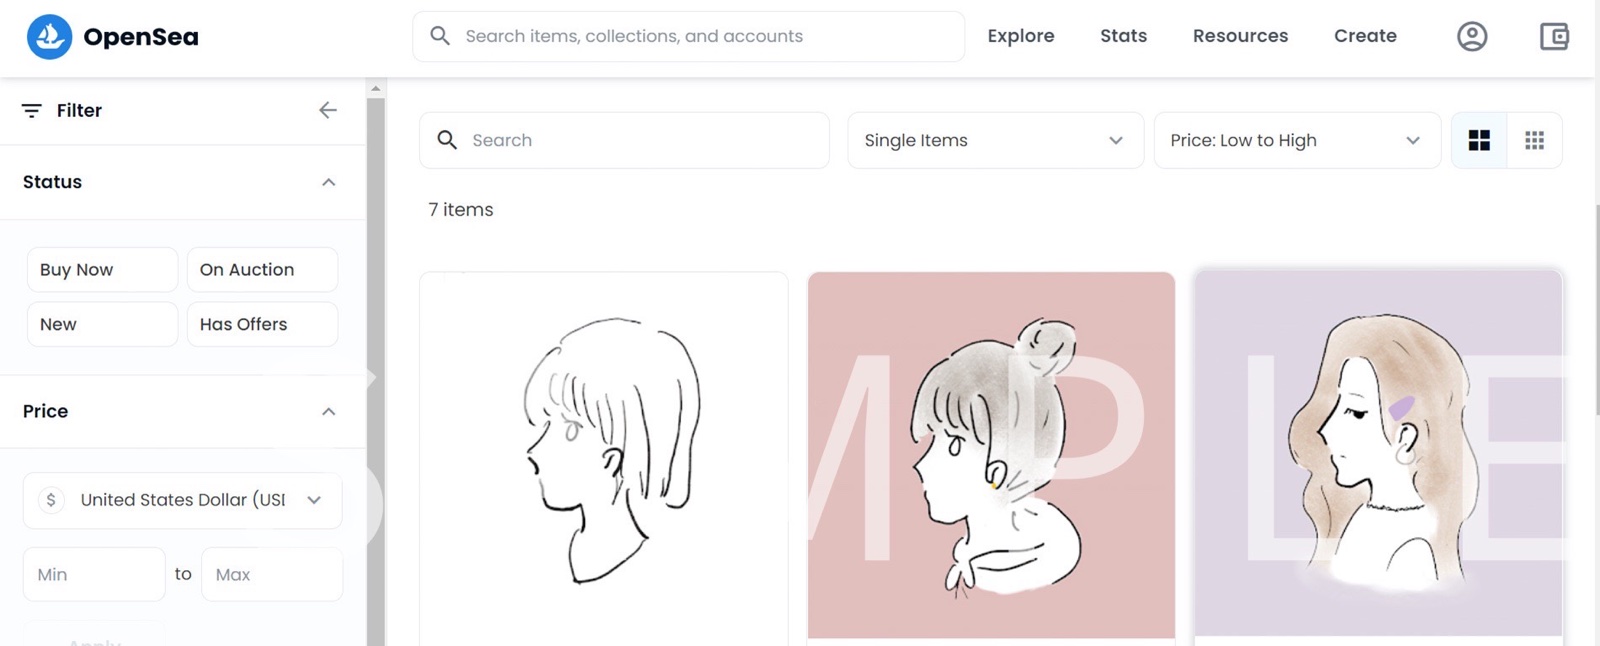
Task: Click the Create link
Action: pos(1365,36)
